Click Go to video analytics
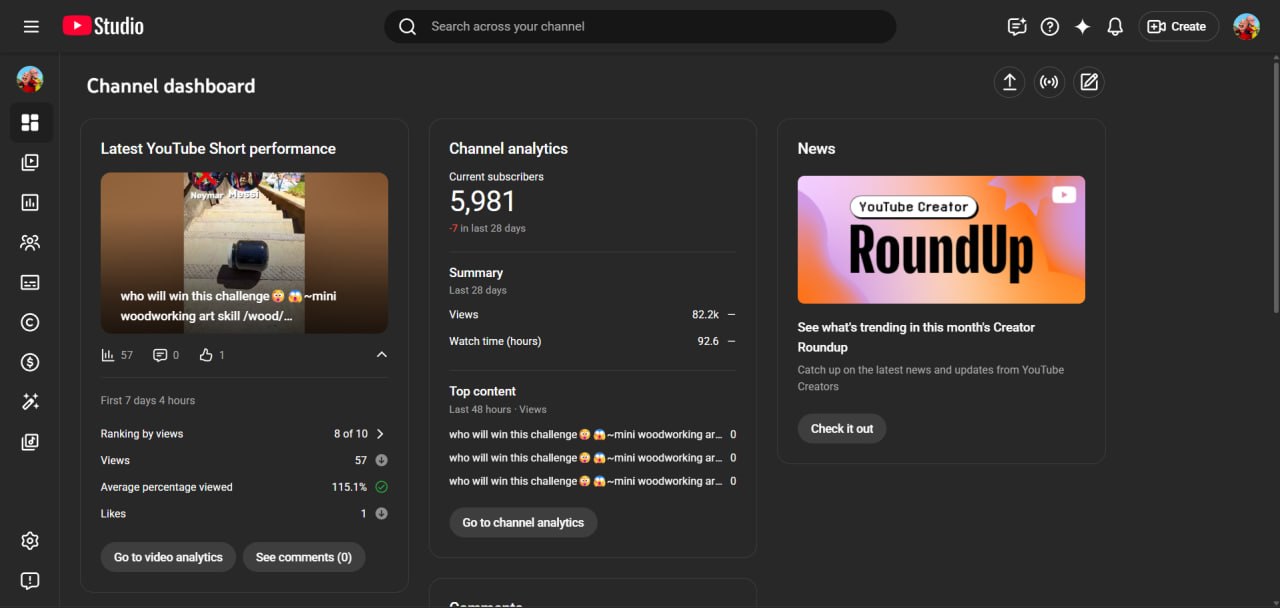 coord(168,557)
